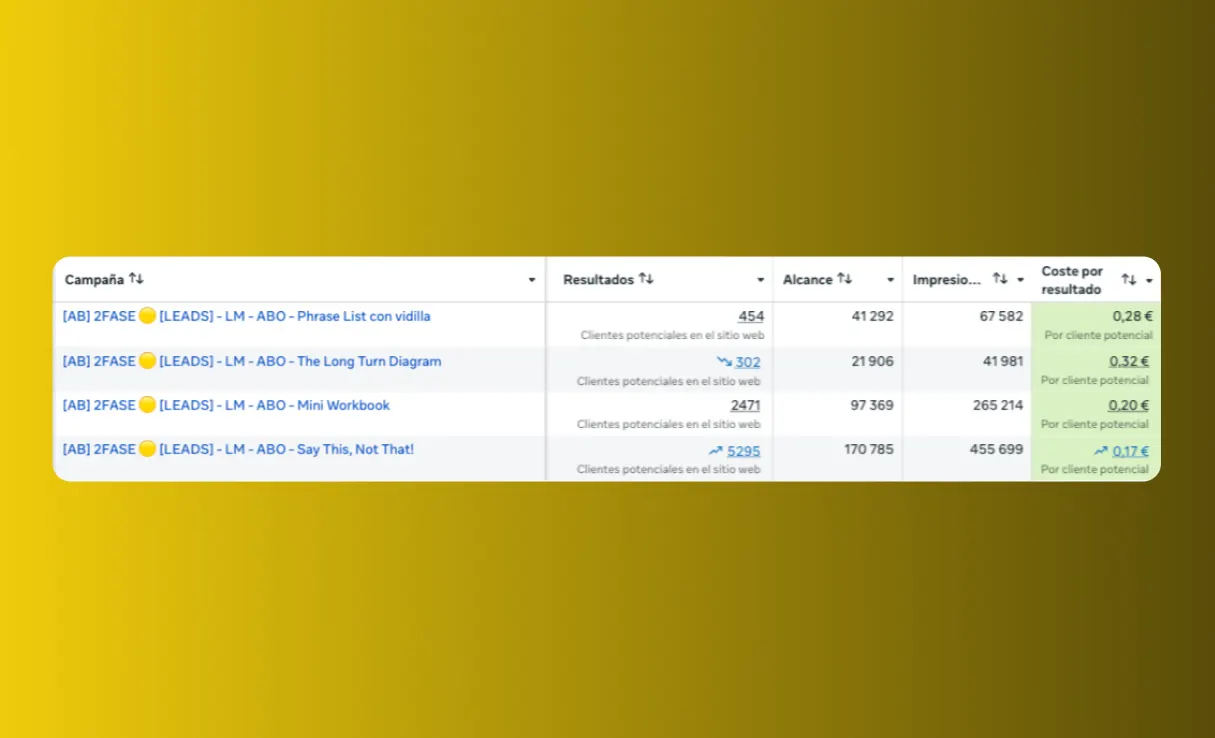This screenshot has height=738, width=1215.
Task: Open Say This, Not That! campaign
Action: (238, 449)
